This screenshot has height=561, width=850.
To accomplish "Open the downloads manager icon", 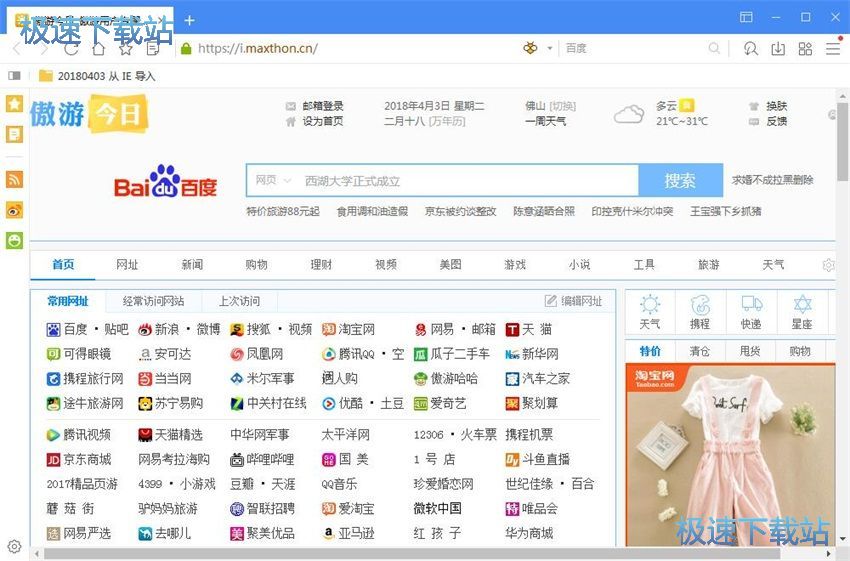I will click(x=778, y=49).
